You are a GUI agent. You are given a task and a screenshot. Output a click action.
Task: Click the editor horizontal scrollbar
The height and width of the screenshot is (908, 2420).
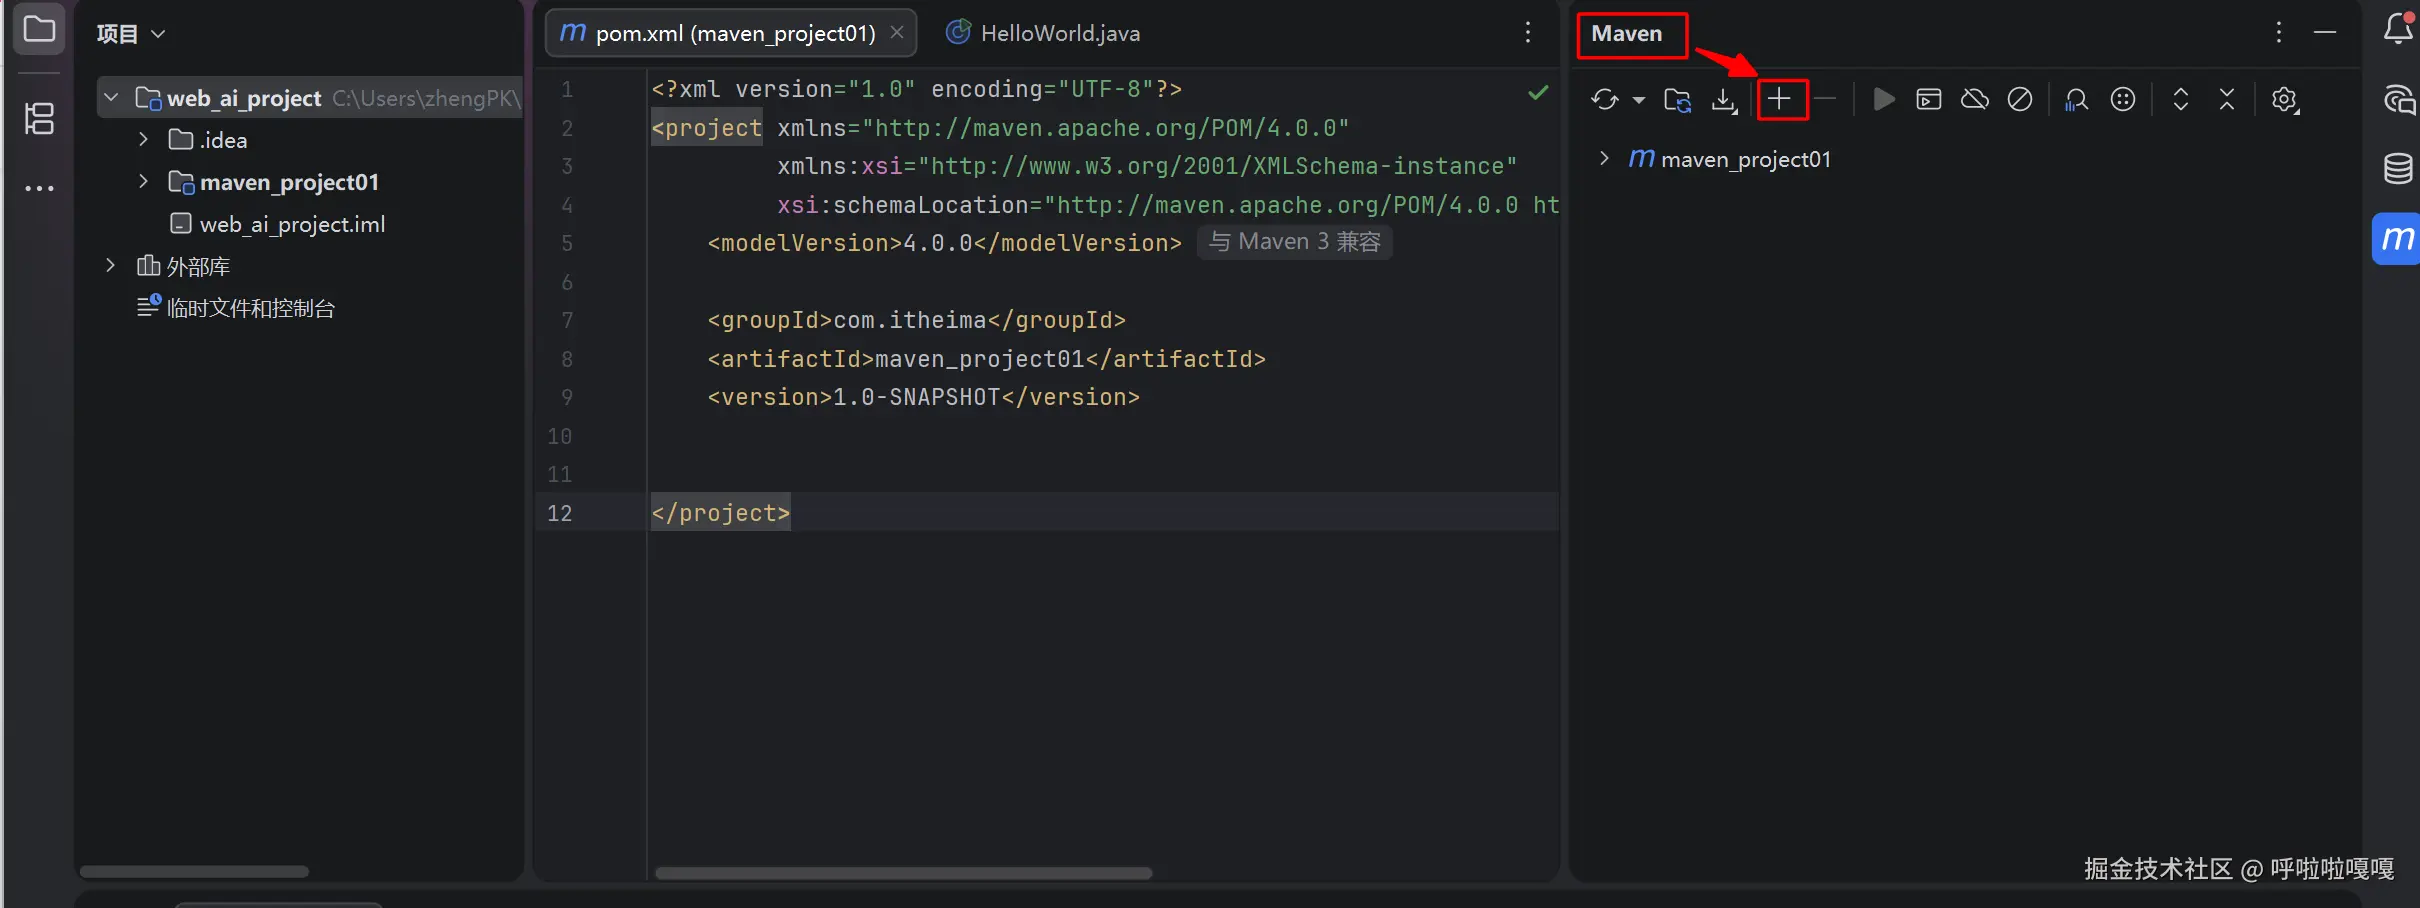[x=903, y=873]
